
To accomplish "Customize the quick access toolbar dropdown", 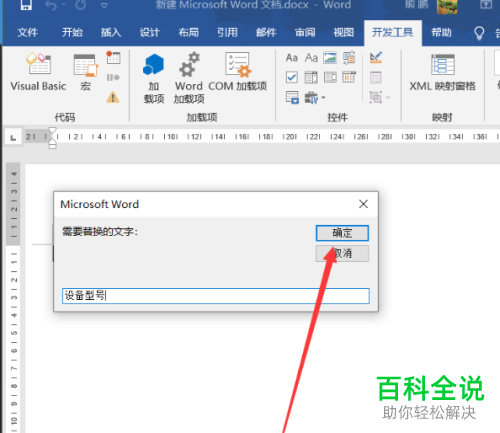I will click(x=104, y=5).
